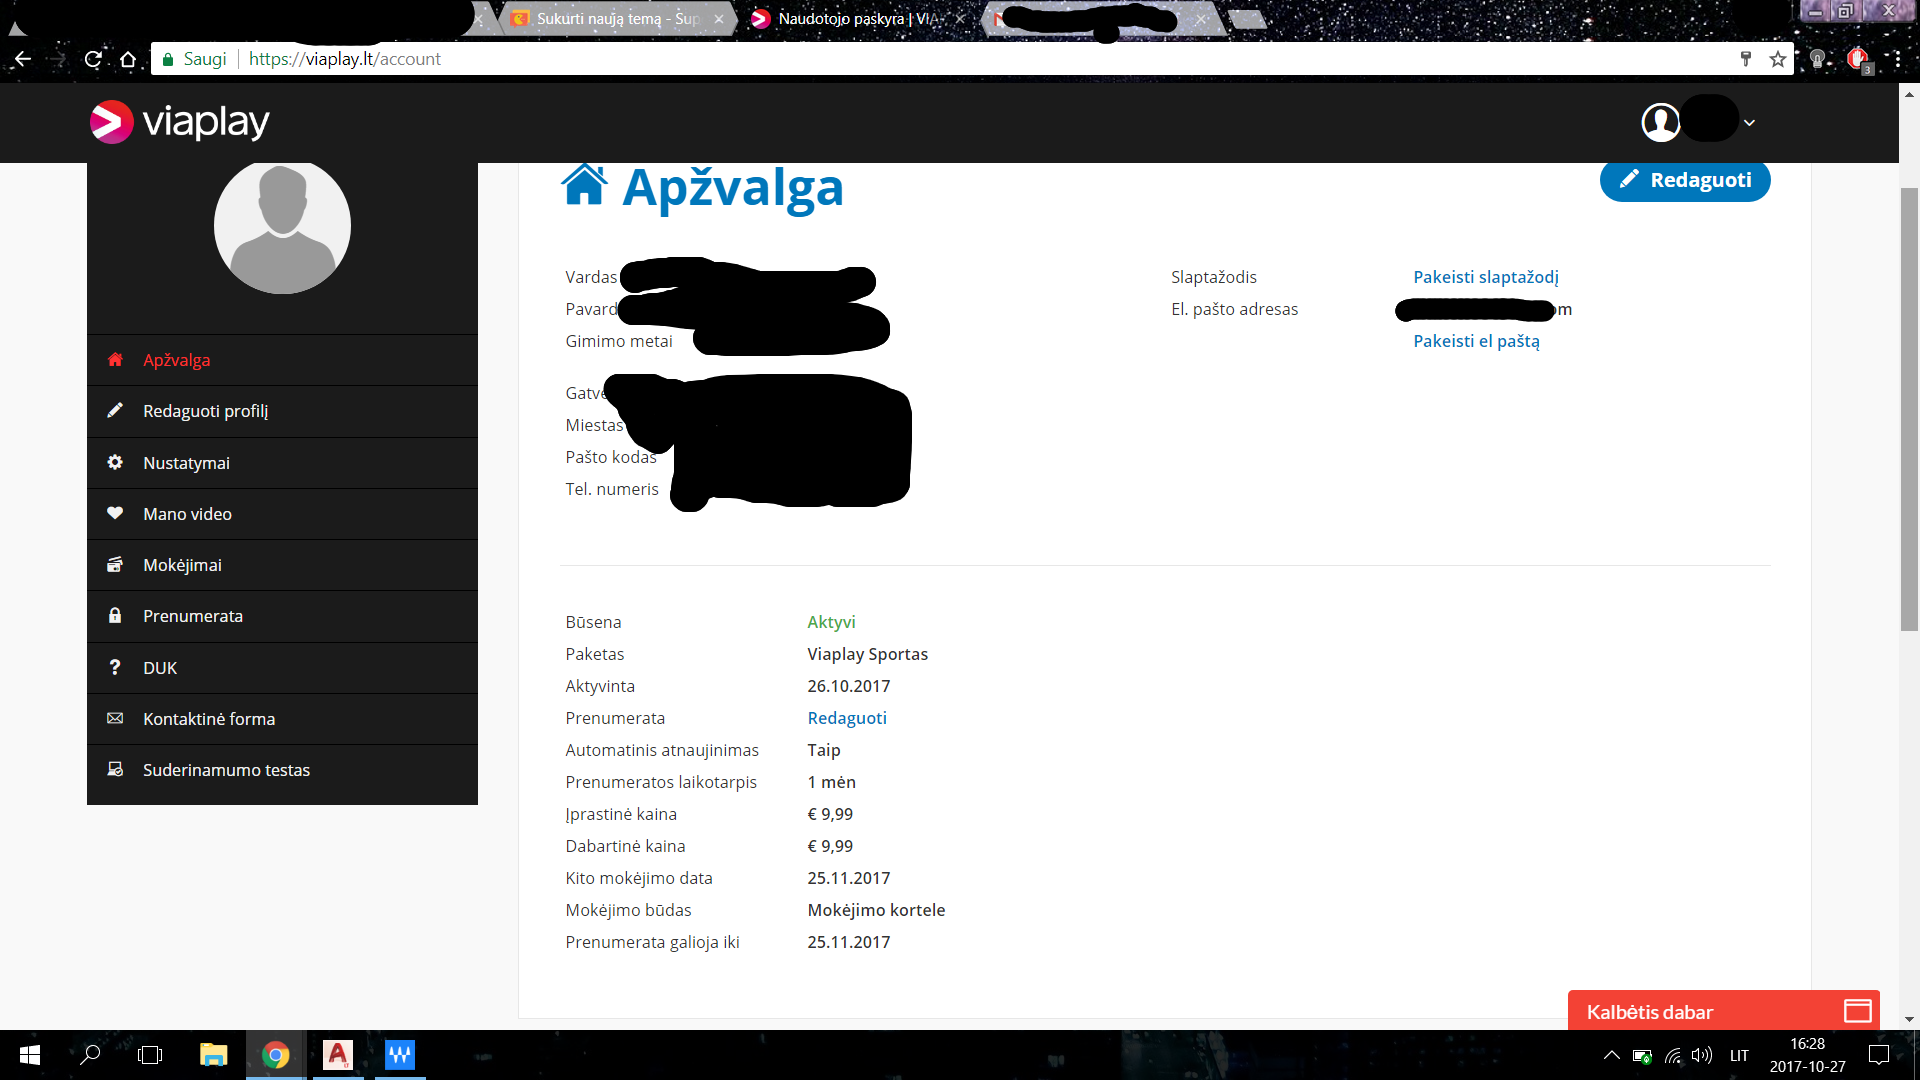The height and width of the screenshot is (1080, 1920).
Task: Click the gear icon beside Nustatymai
Action: tap(115, 462)
